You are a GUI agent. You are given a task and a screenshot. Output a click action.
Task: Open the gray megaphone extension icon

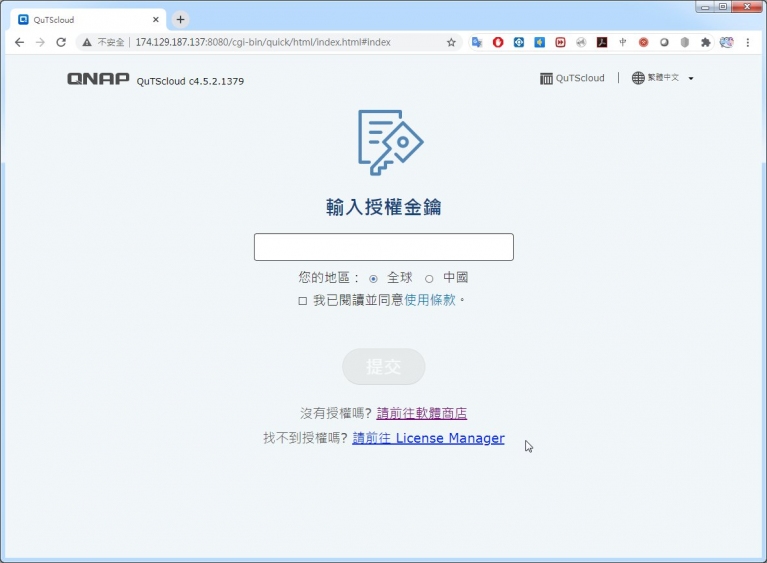[x=581, y=43]
